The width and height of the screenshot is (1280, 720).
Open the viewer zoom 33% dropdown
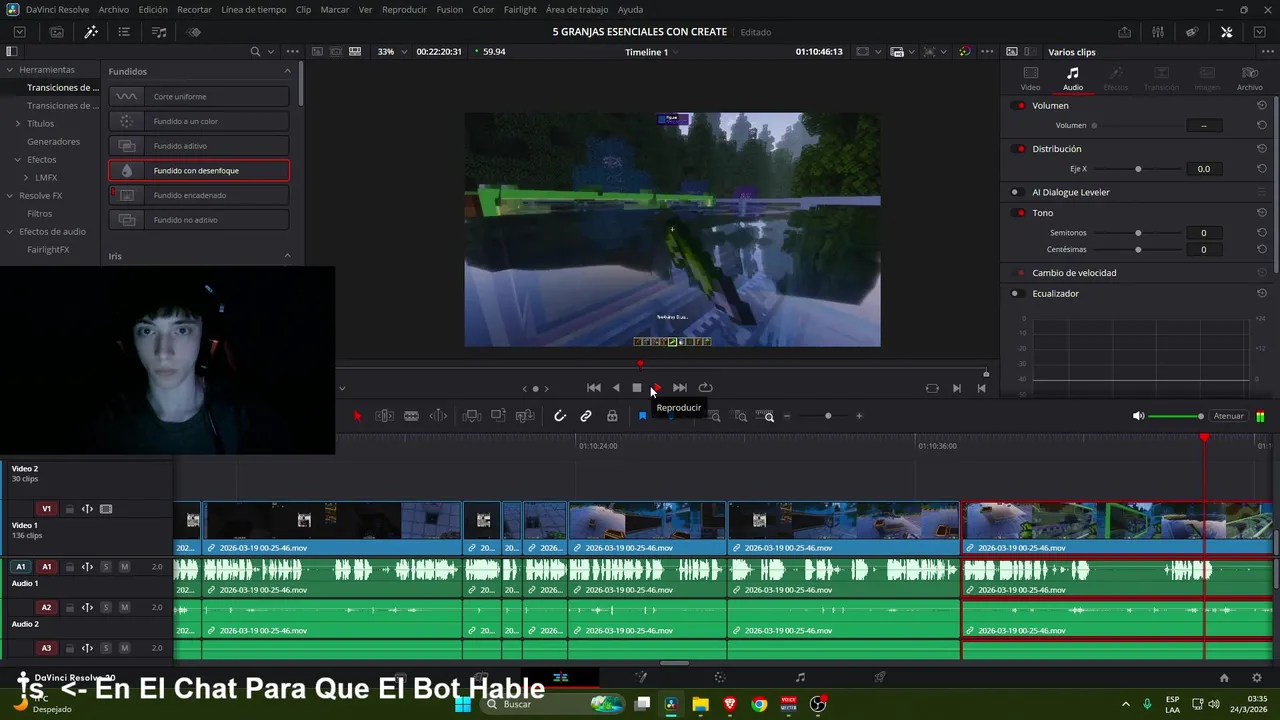390,52
